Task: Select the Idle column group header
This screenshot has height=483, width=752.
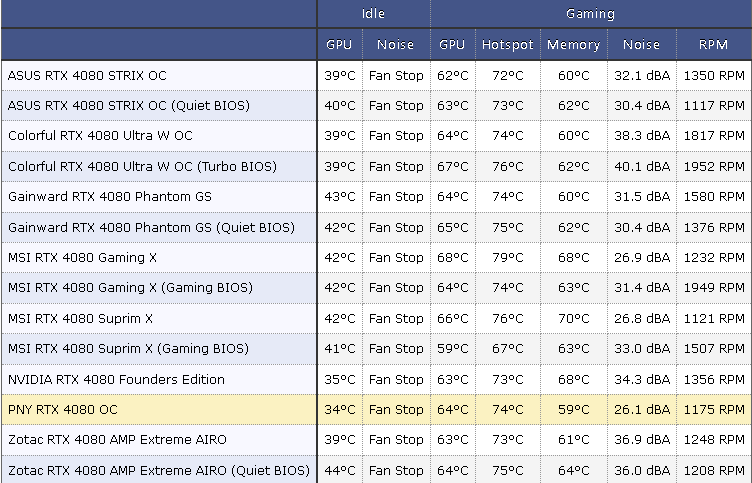Action: click(x=373, y=14)
